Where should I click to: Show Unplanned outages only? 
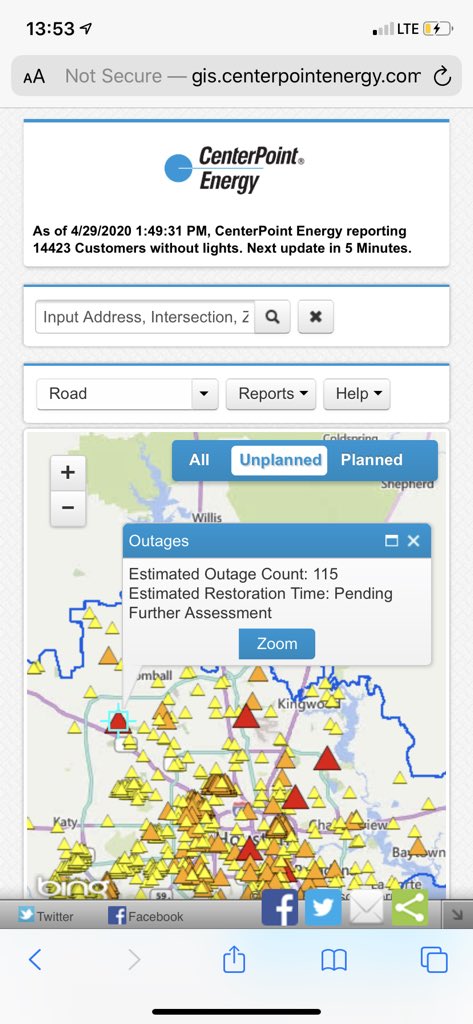(x=280, y=460)
